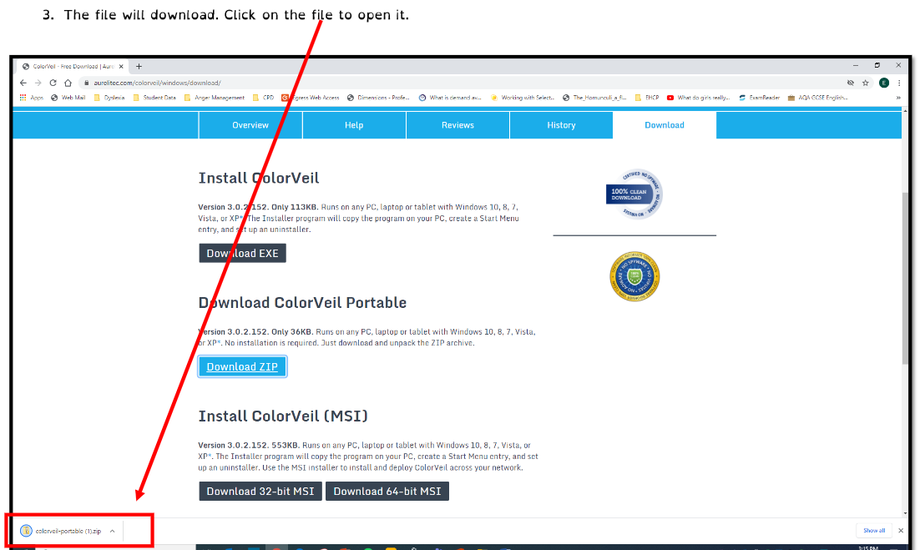This screenshot has height=550, width=920.
Task: Switch to the Overview tab
Action: [x=251, y=125]
